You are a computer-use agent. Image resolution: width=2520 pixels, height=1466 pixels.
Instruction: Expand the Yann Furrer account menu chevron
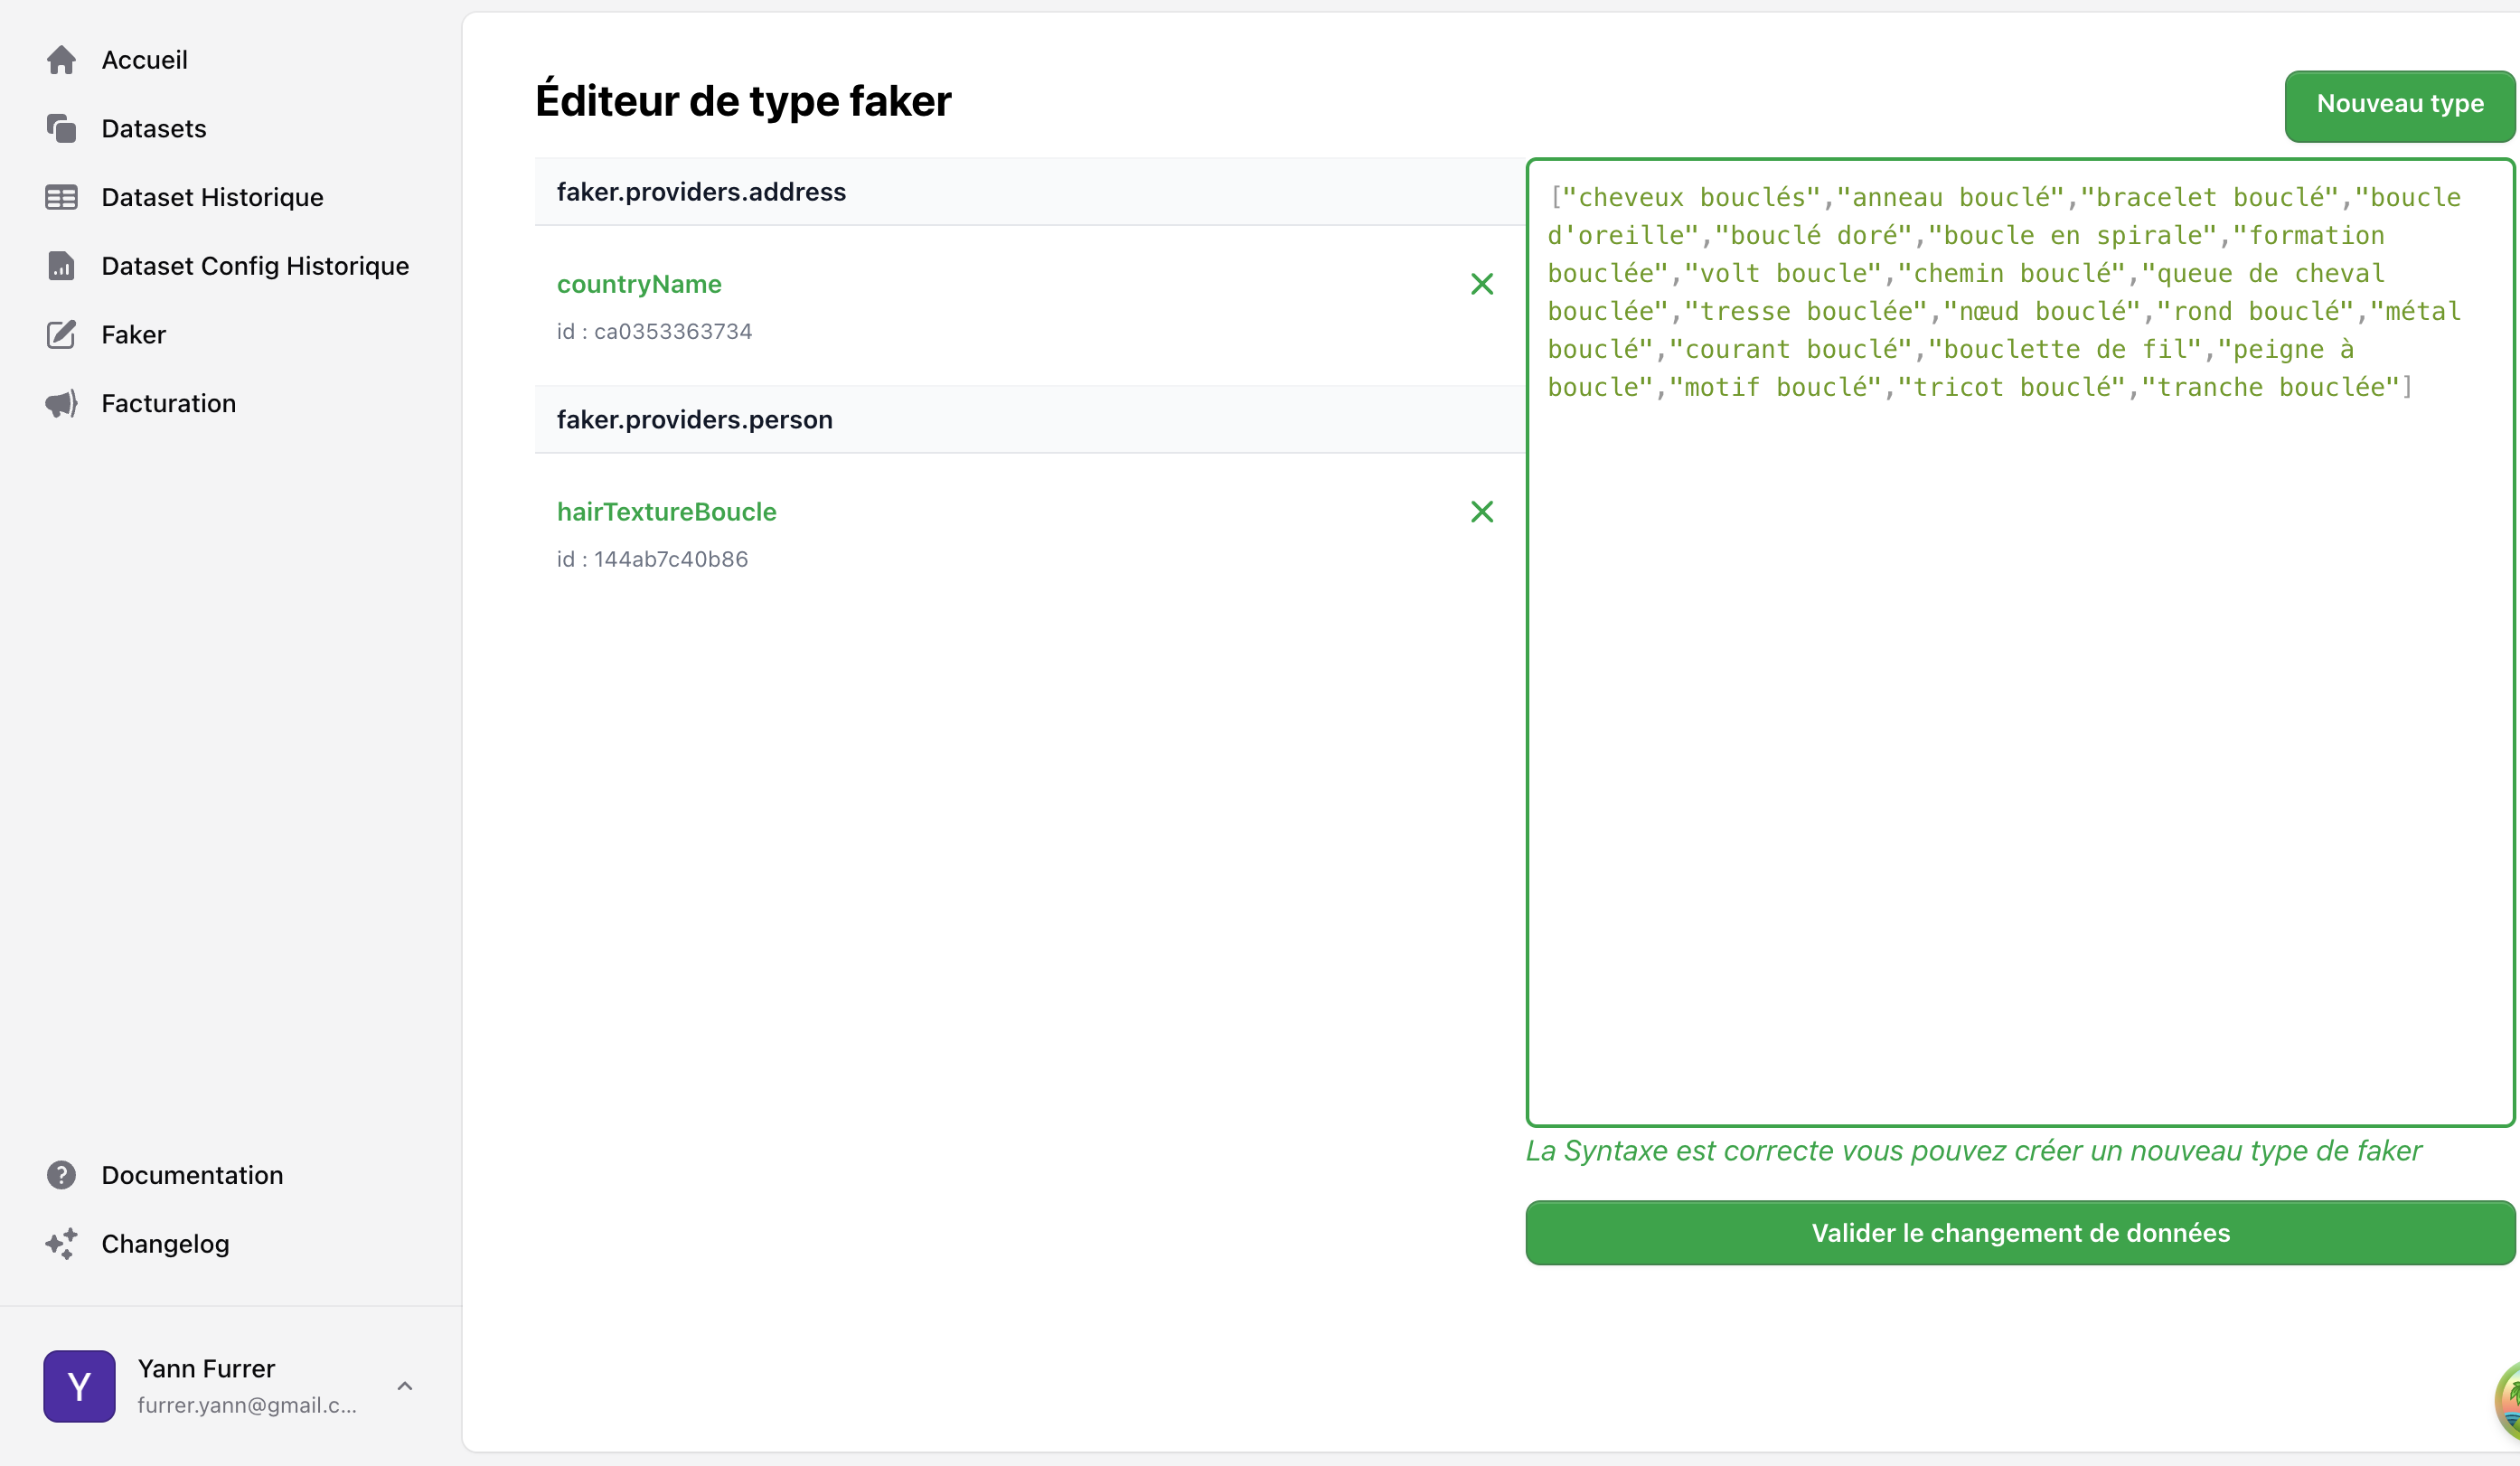tap(405, 1386)
